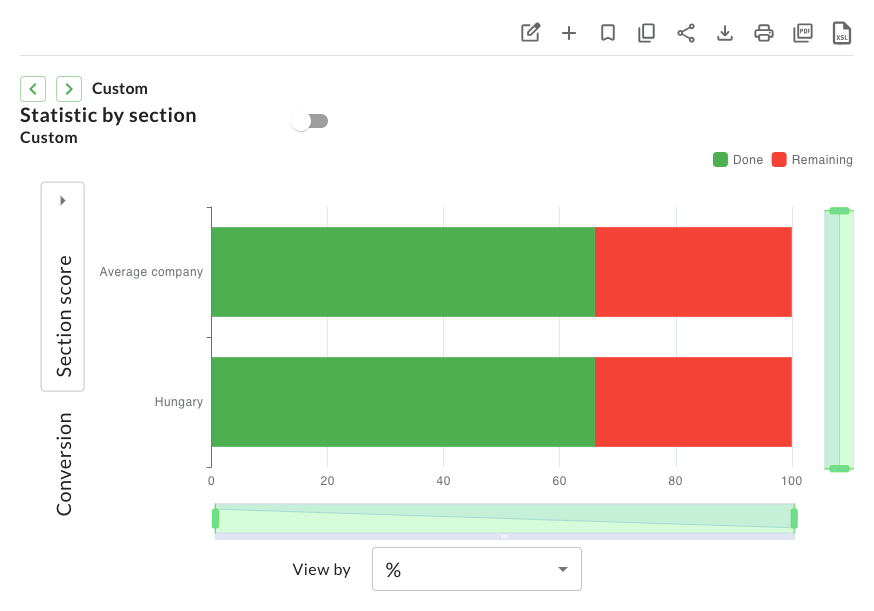Open the View by dropdown
874x611 pixels.
pyautogui.click(x=476, y=569)
